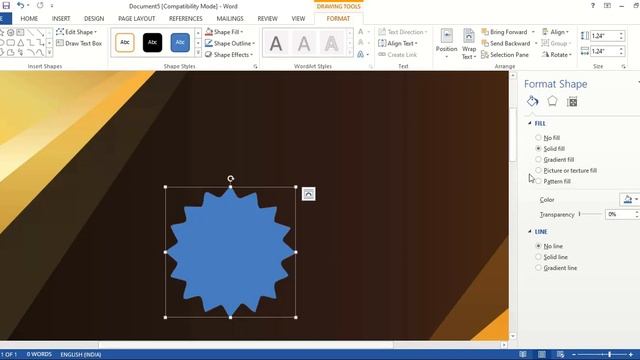Viewport: 640px width, 360px height.
Task: Click Send Backward
Action: tap(506, 43)
